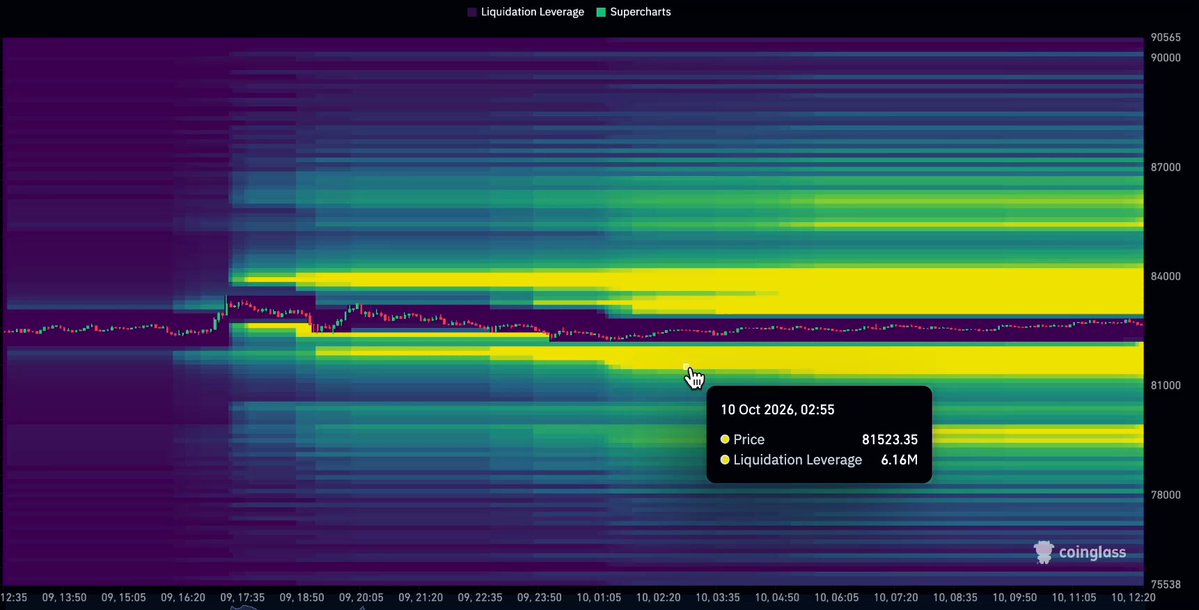
Task: Select the 84000 price level label
Action: (1165, 276)
